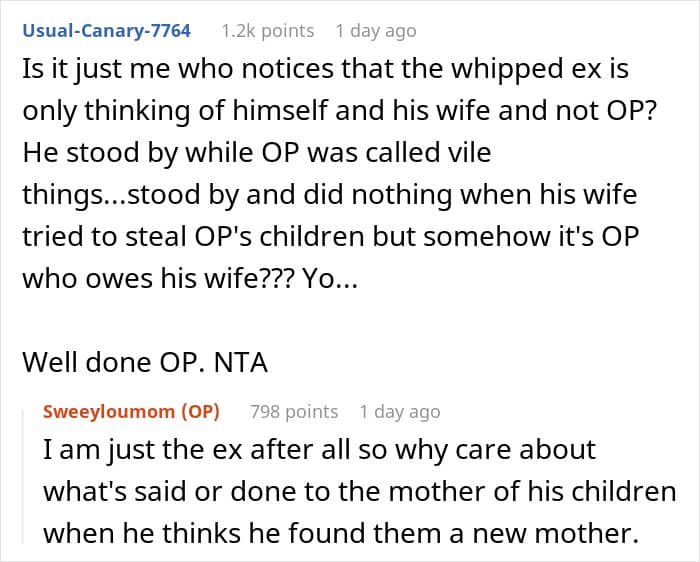Open the top comment's 1 day ago timestamp
This screenshot has width=700, height=562.
click(376, 31)
